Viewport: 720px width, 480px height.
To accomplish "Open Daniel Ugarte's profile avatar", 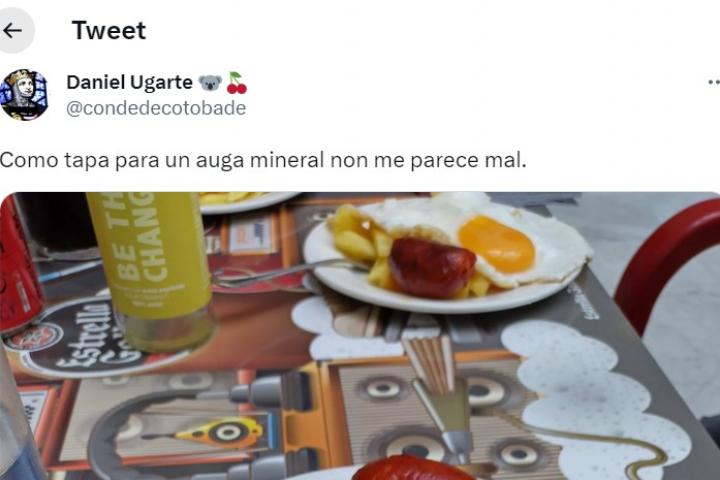I will [x=24, y=95].
